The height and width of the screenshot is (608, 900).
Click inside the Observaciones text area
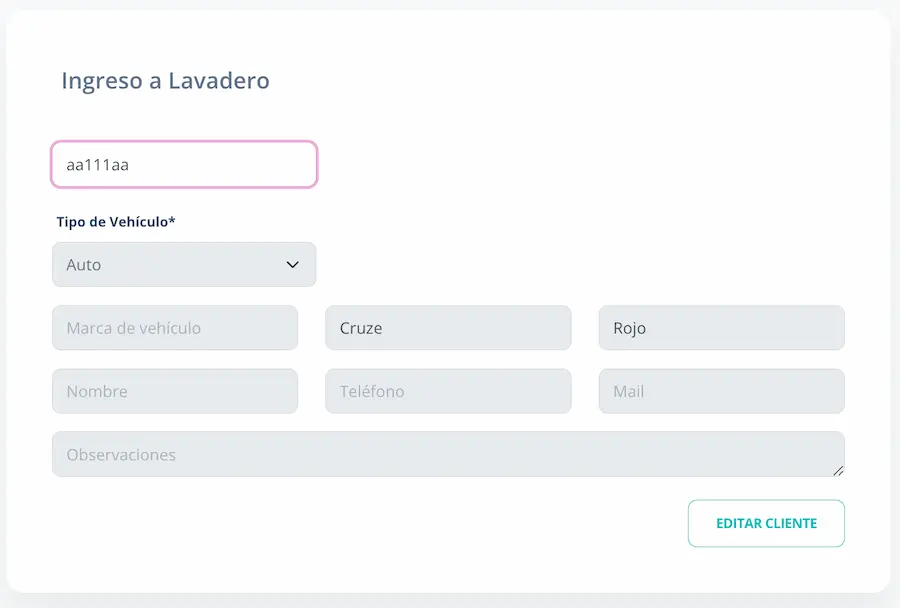[x=448, y=453]
